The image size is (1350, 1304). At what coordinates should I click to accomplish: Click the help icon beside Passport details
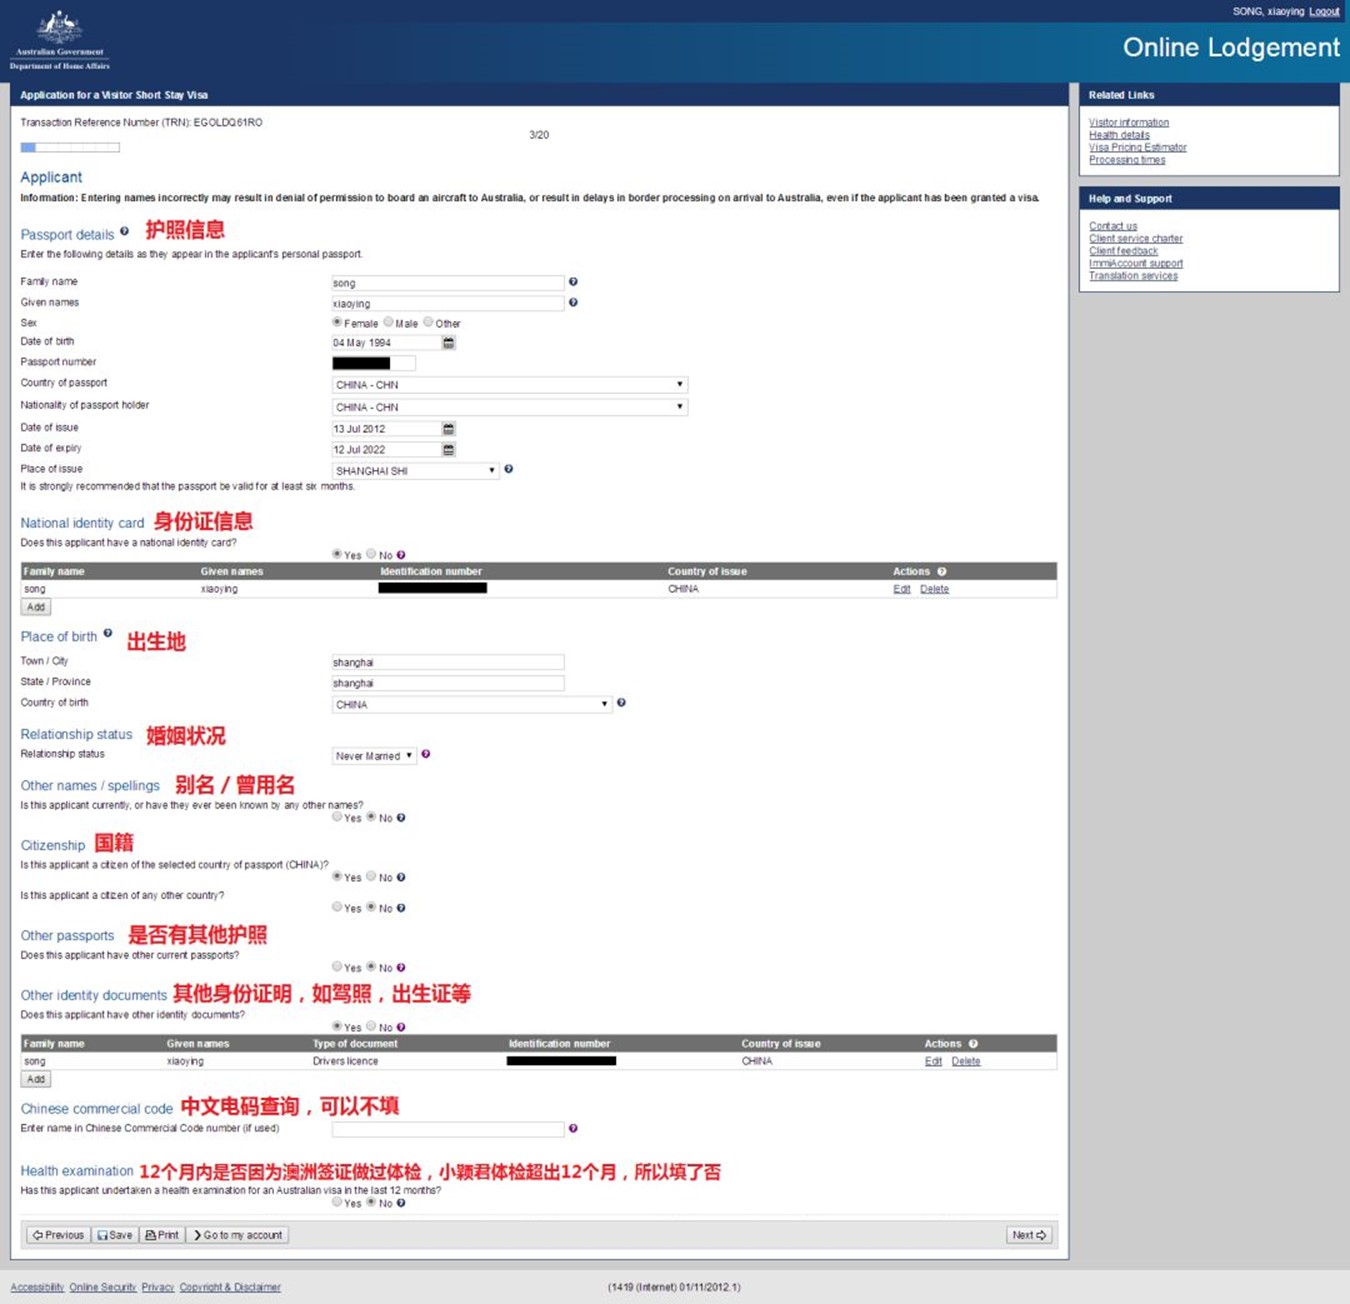click(x=124, y=231)
